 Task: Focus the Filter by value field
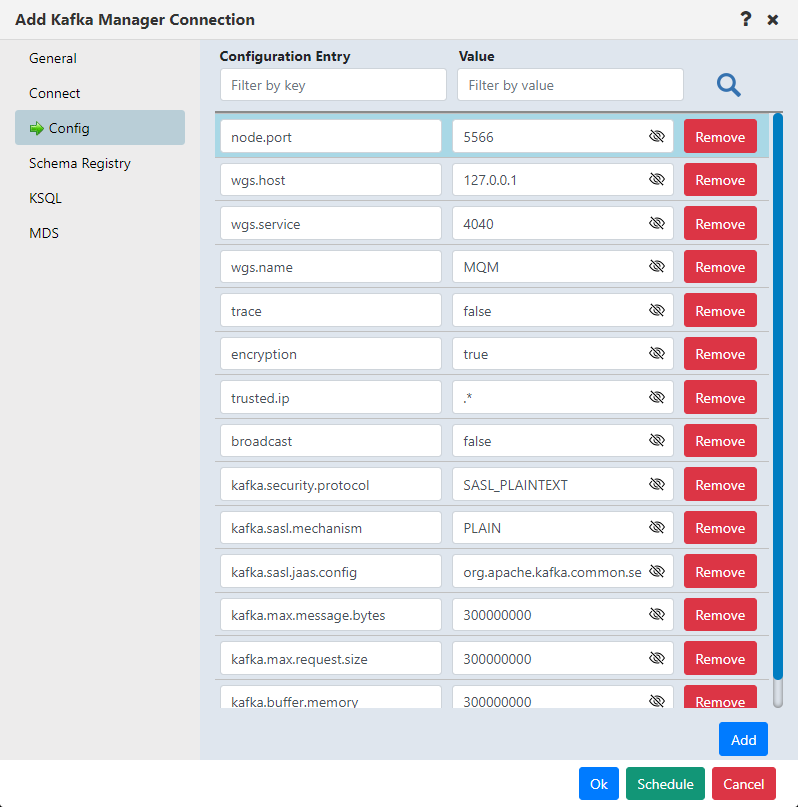click(x=570, y=85)
